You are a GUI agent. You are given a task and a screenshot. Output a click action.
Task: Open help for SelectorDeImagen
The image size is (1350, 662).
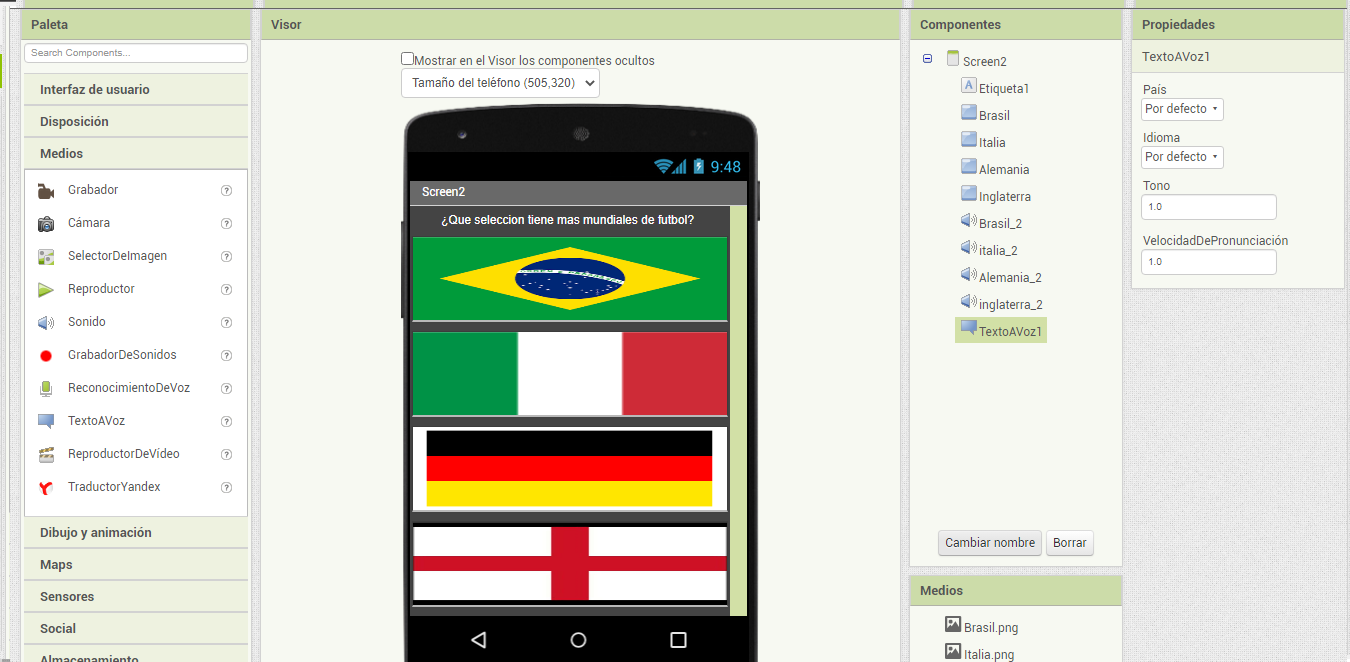[x=226, y=256]
